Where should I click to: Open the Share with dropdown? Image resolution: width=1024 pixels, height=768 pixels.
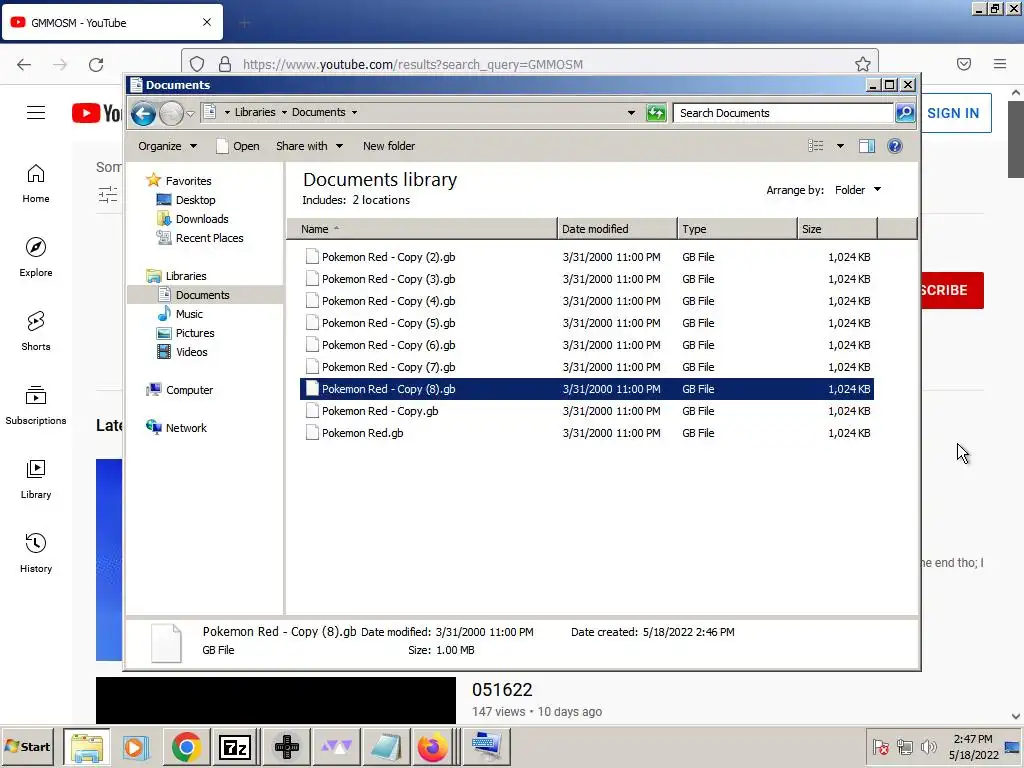[x=309, y=146]
